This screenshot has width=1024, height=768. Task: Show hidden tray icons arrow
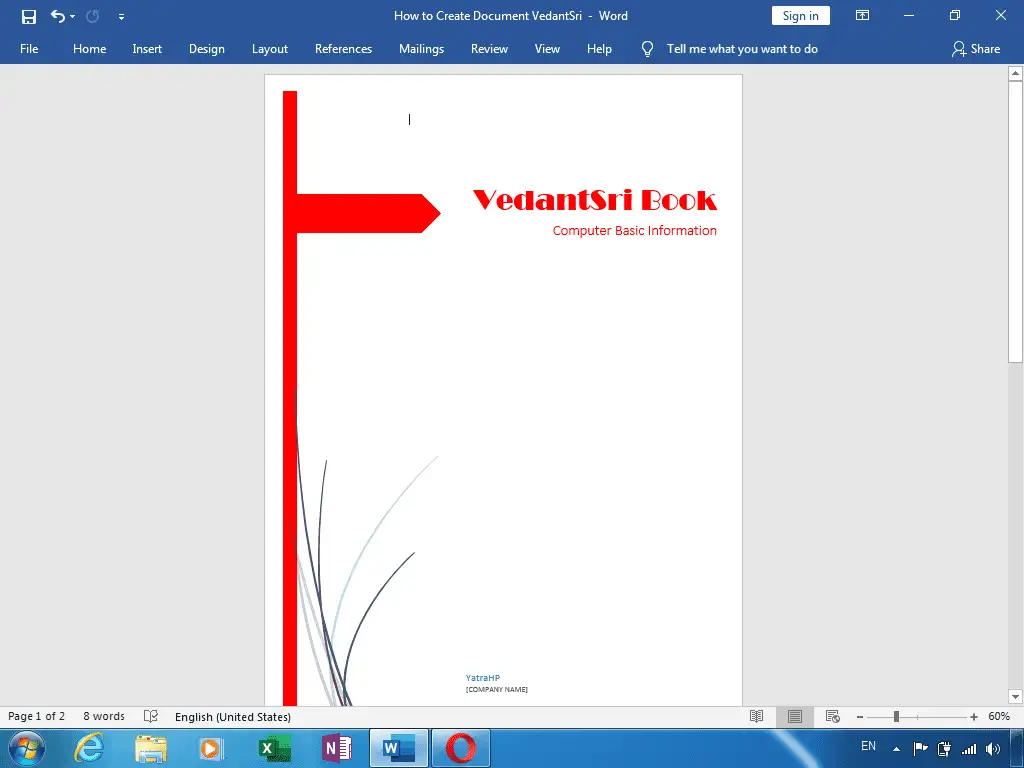[897, 749]
